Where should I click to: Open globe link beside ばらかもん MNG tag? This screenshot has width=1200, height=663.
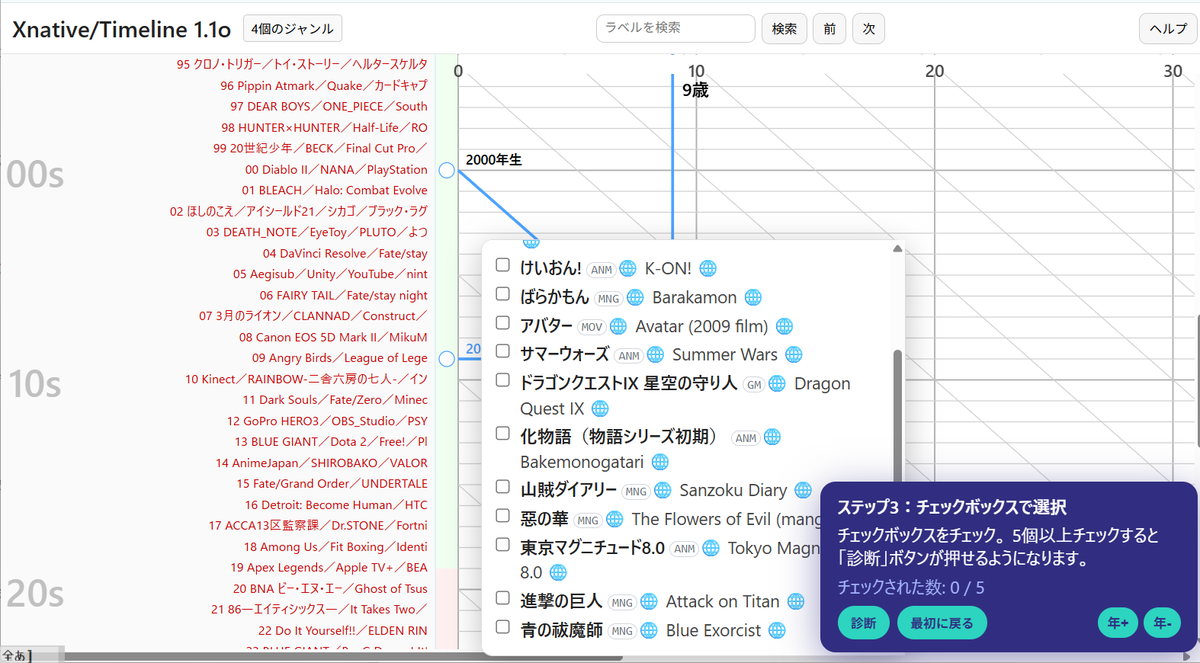point(636,297)
